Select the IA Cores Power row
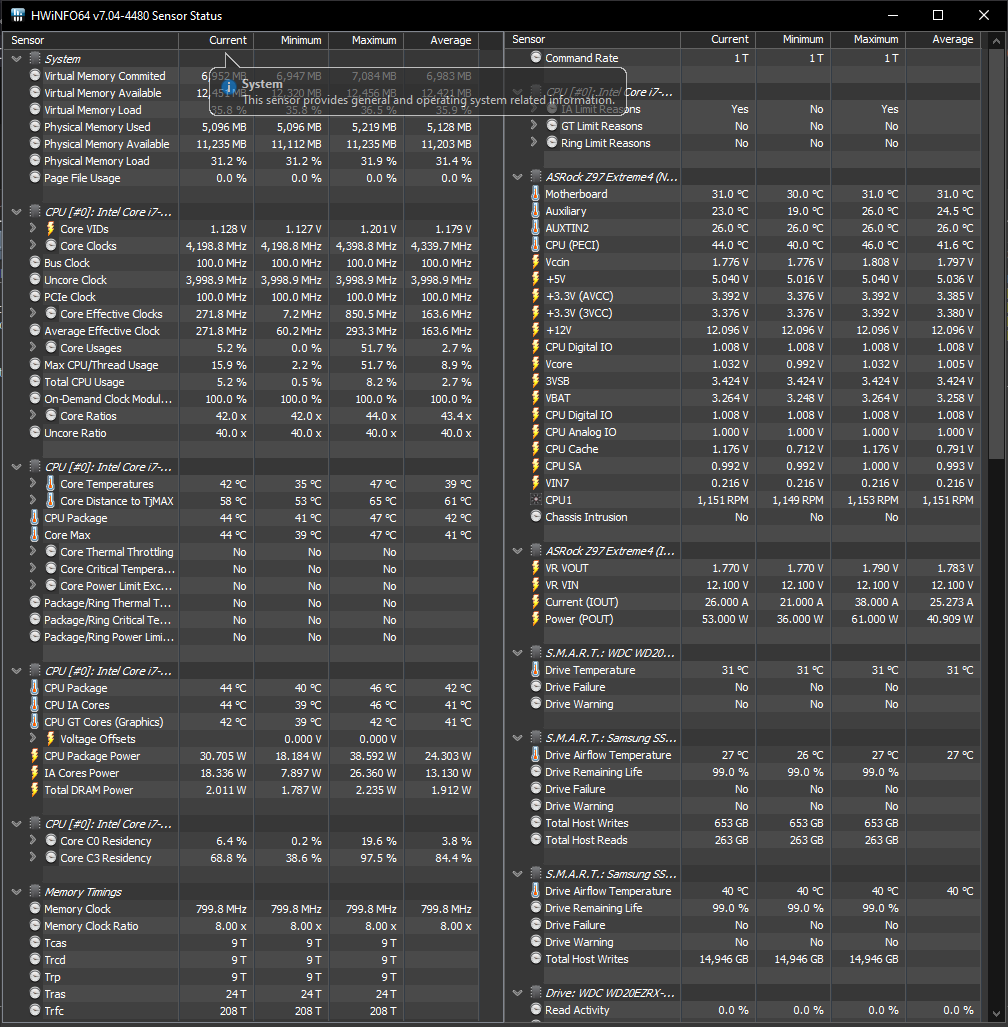Viewport: 1008px width, 1027px height. click(240, 773)
